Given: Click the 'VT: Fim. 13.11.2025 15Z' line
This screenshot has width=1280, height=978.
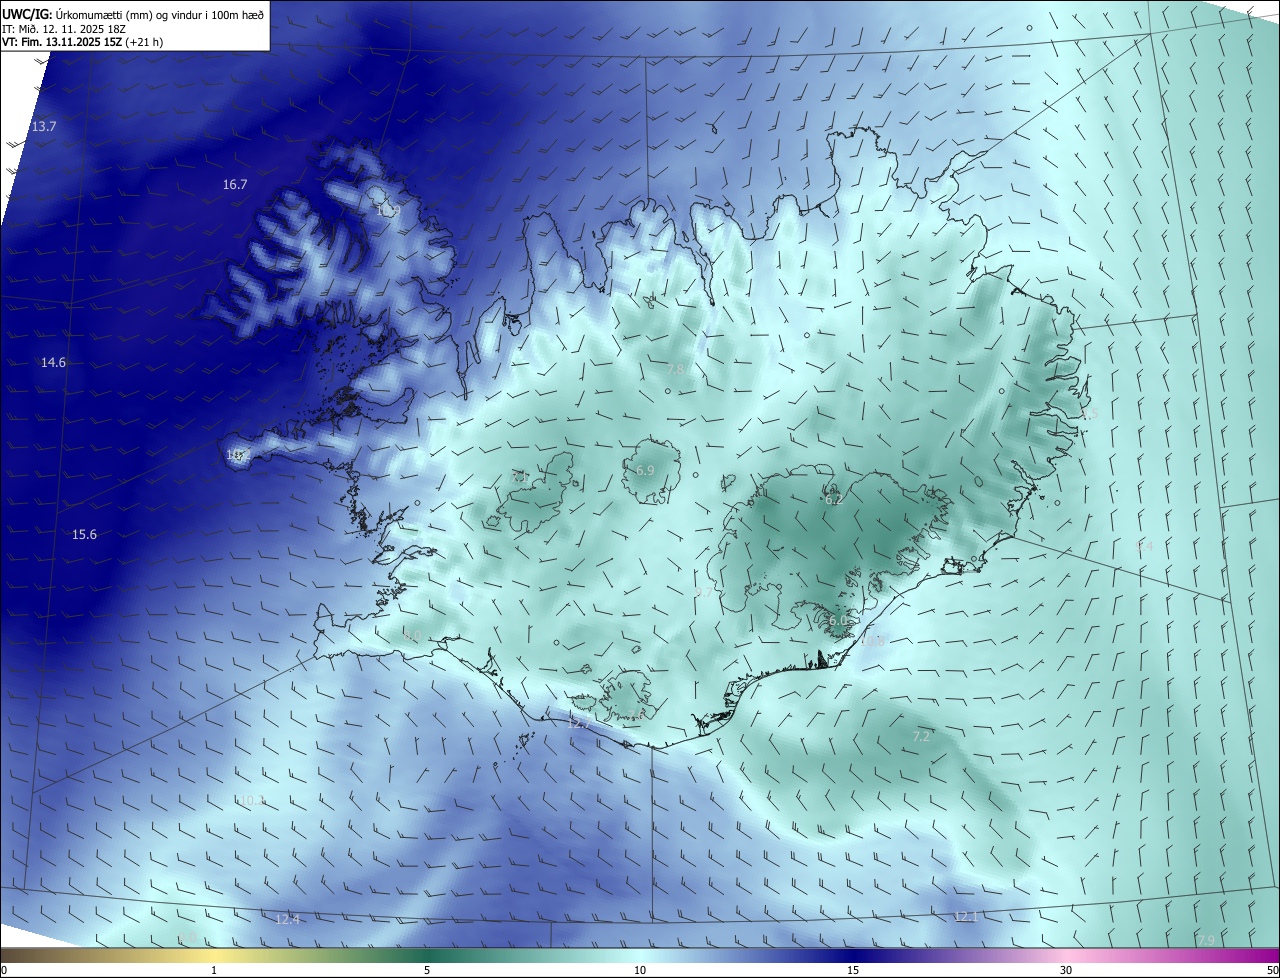Looking at the screenshot, I should coord(83,42).
